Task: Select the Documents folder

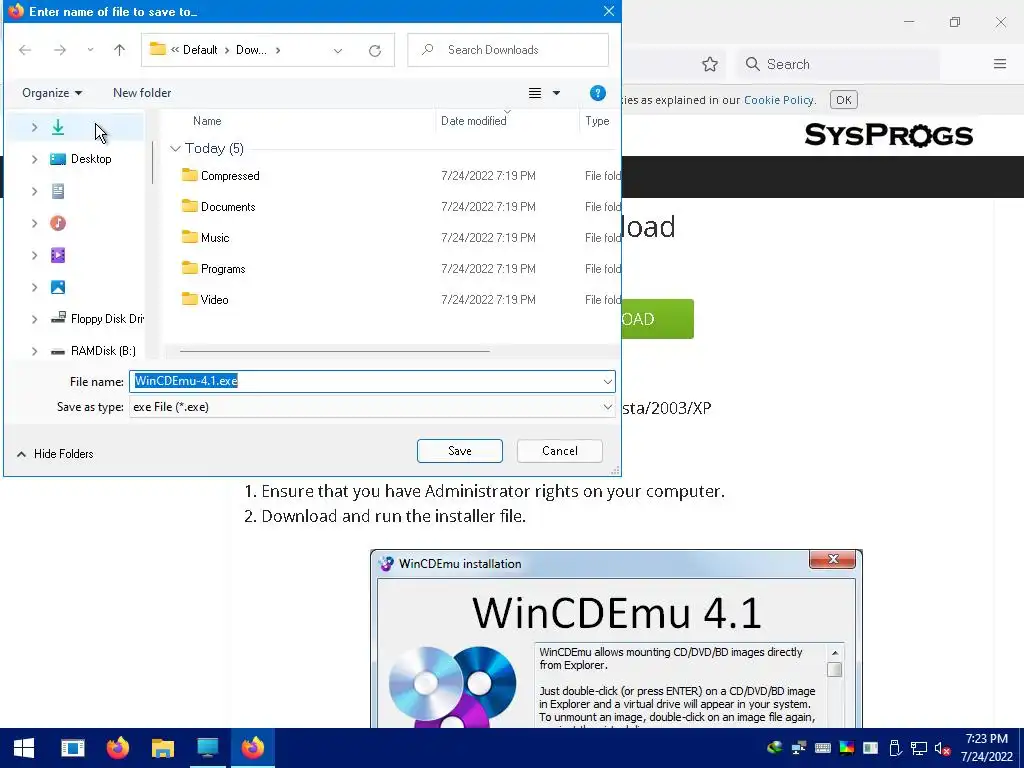Action: pos(219,206)
